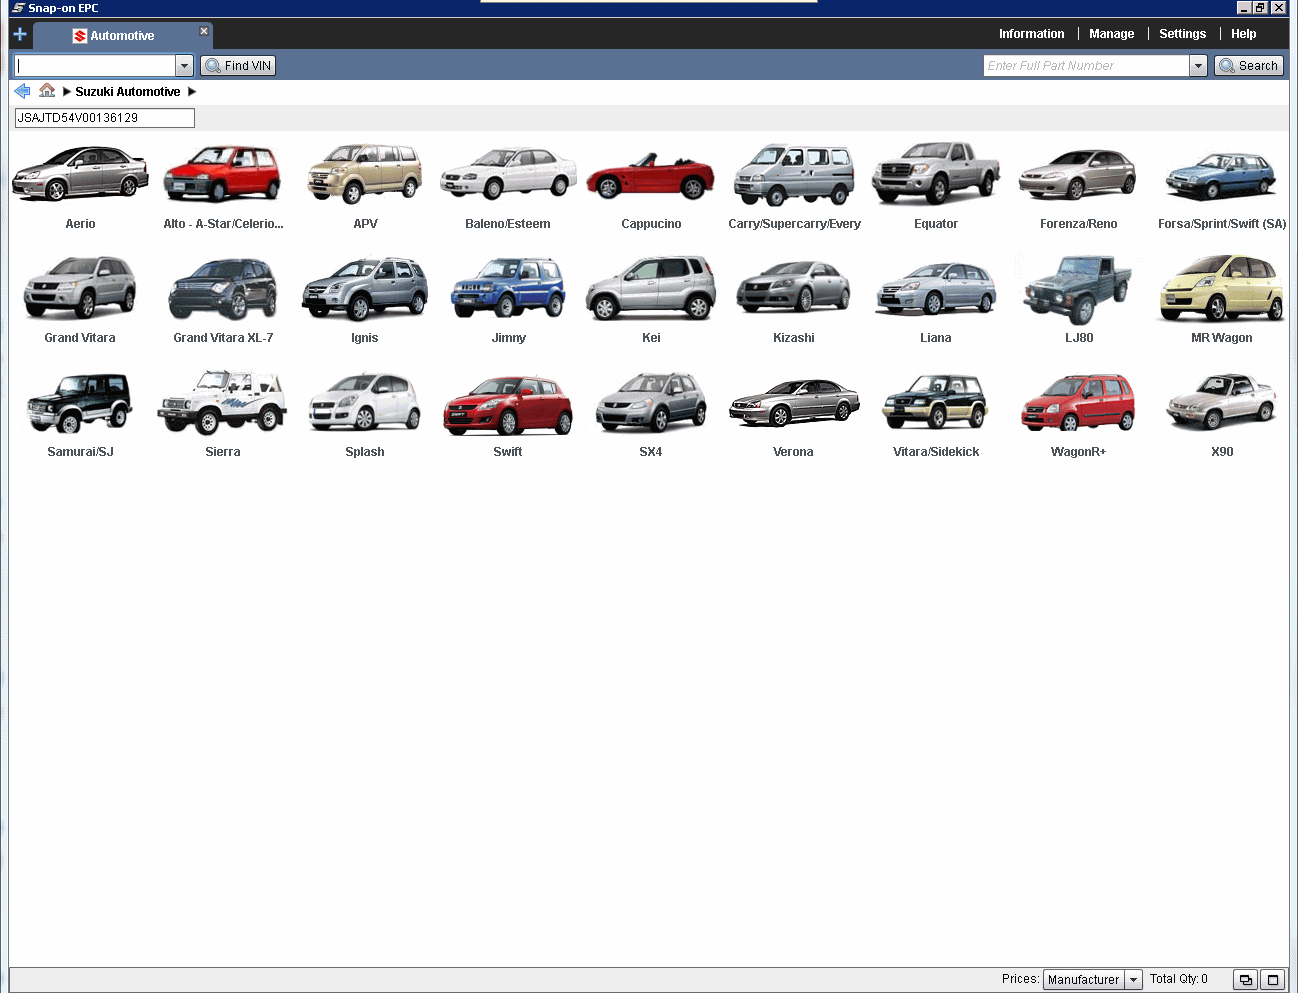Expand arrow before Suzuki Automotive breadcrumb
The image size is (1298, 993).
coord(67,92)
